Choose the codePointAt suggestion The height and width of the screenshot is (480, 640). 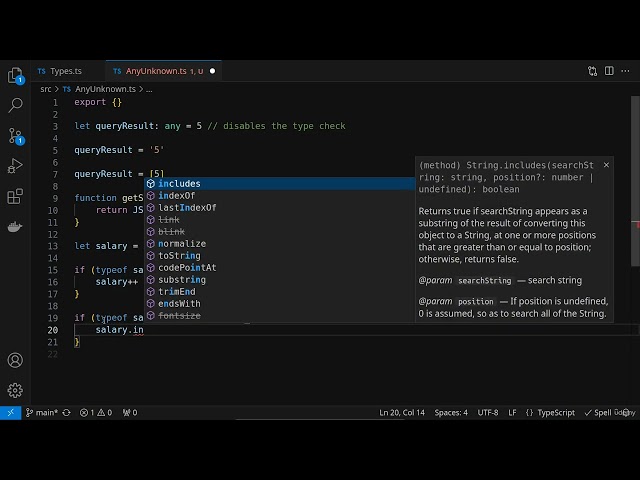[x=280, y=268]
